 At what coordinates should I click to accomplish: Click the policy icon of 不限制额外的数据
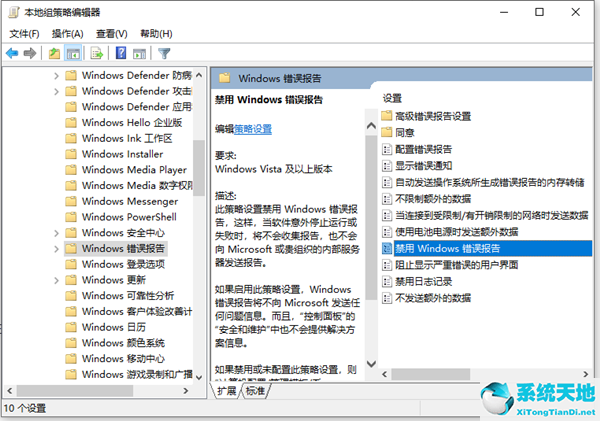(x=387, y=199)
